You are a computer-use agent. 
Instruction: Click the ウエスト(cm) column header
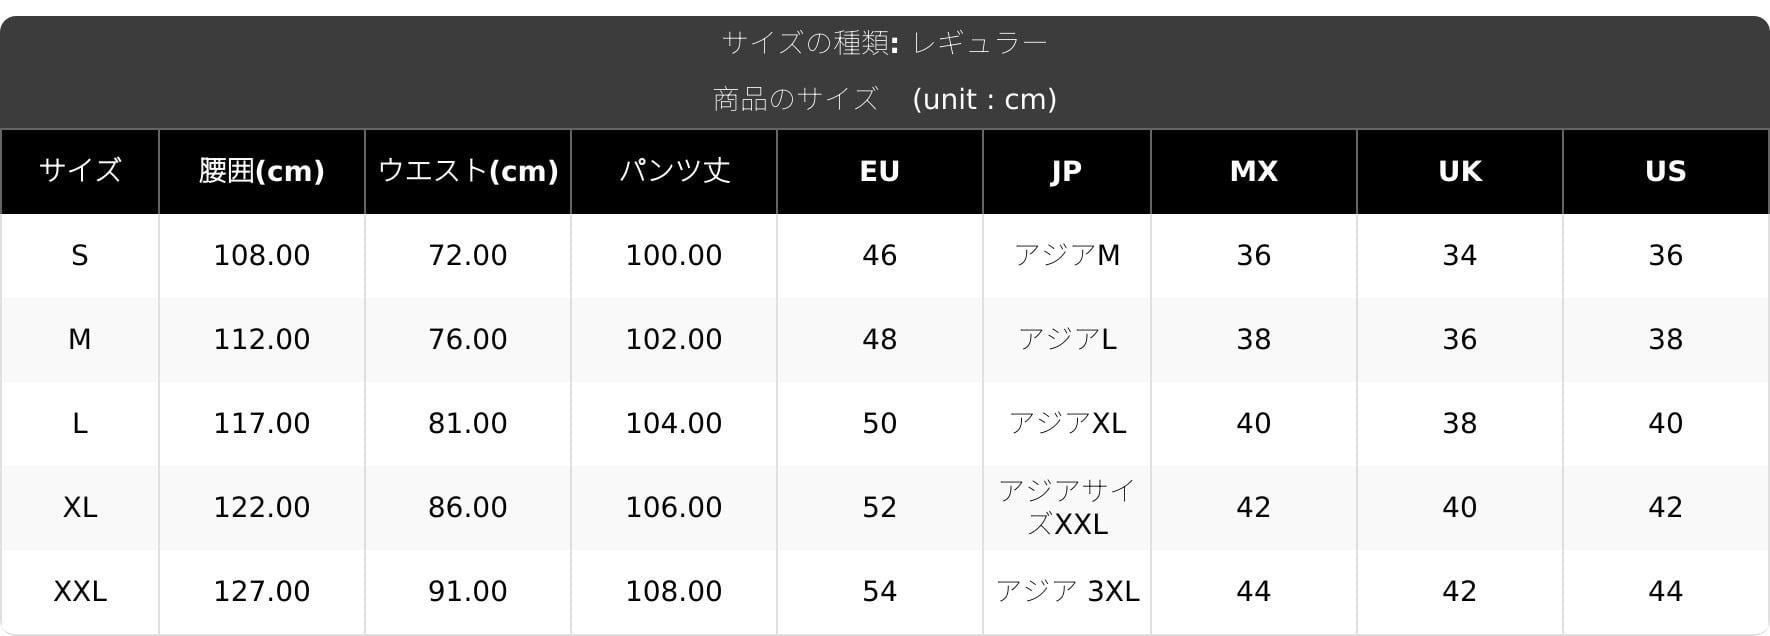click(468, 171)
